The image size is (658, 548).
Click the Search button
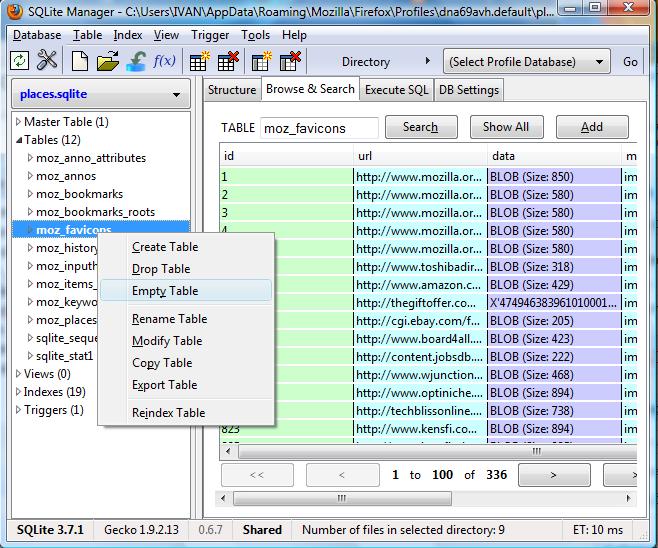point(421,127)
